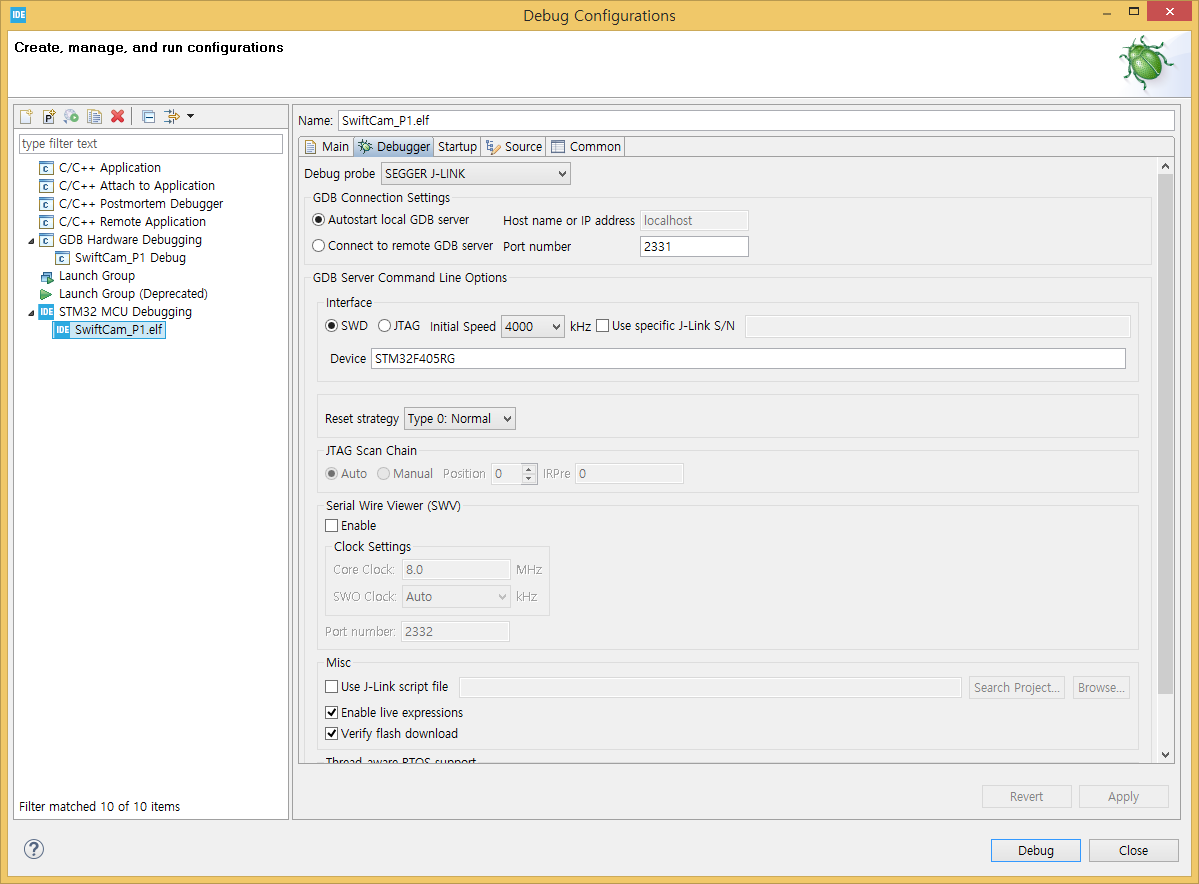This screenshot has width=1199, height=884.
Task: Click the Revert button
Action: point(1026,797)
